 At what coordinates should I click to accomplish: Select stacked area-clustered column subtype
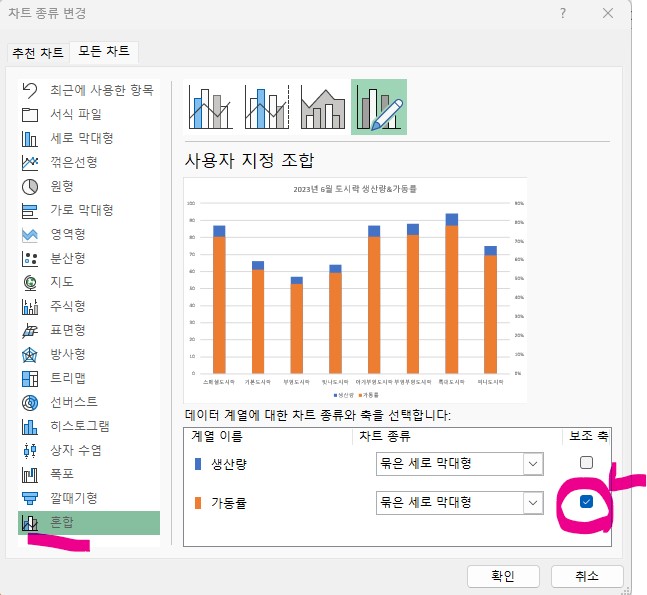pos(323,107)
